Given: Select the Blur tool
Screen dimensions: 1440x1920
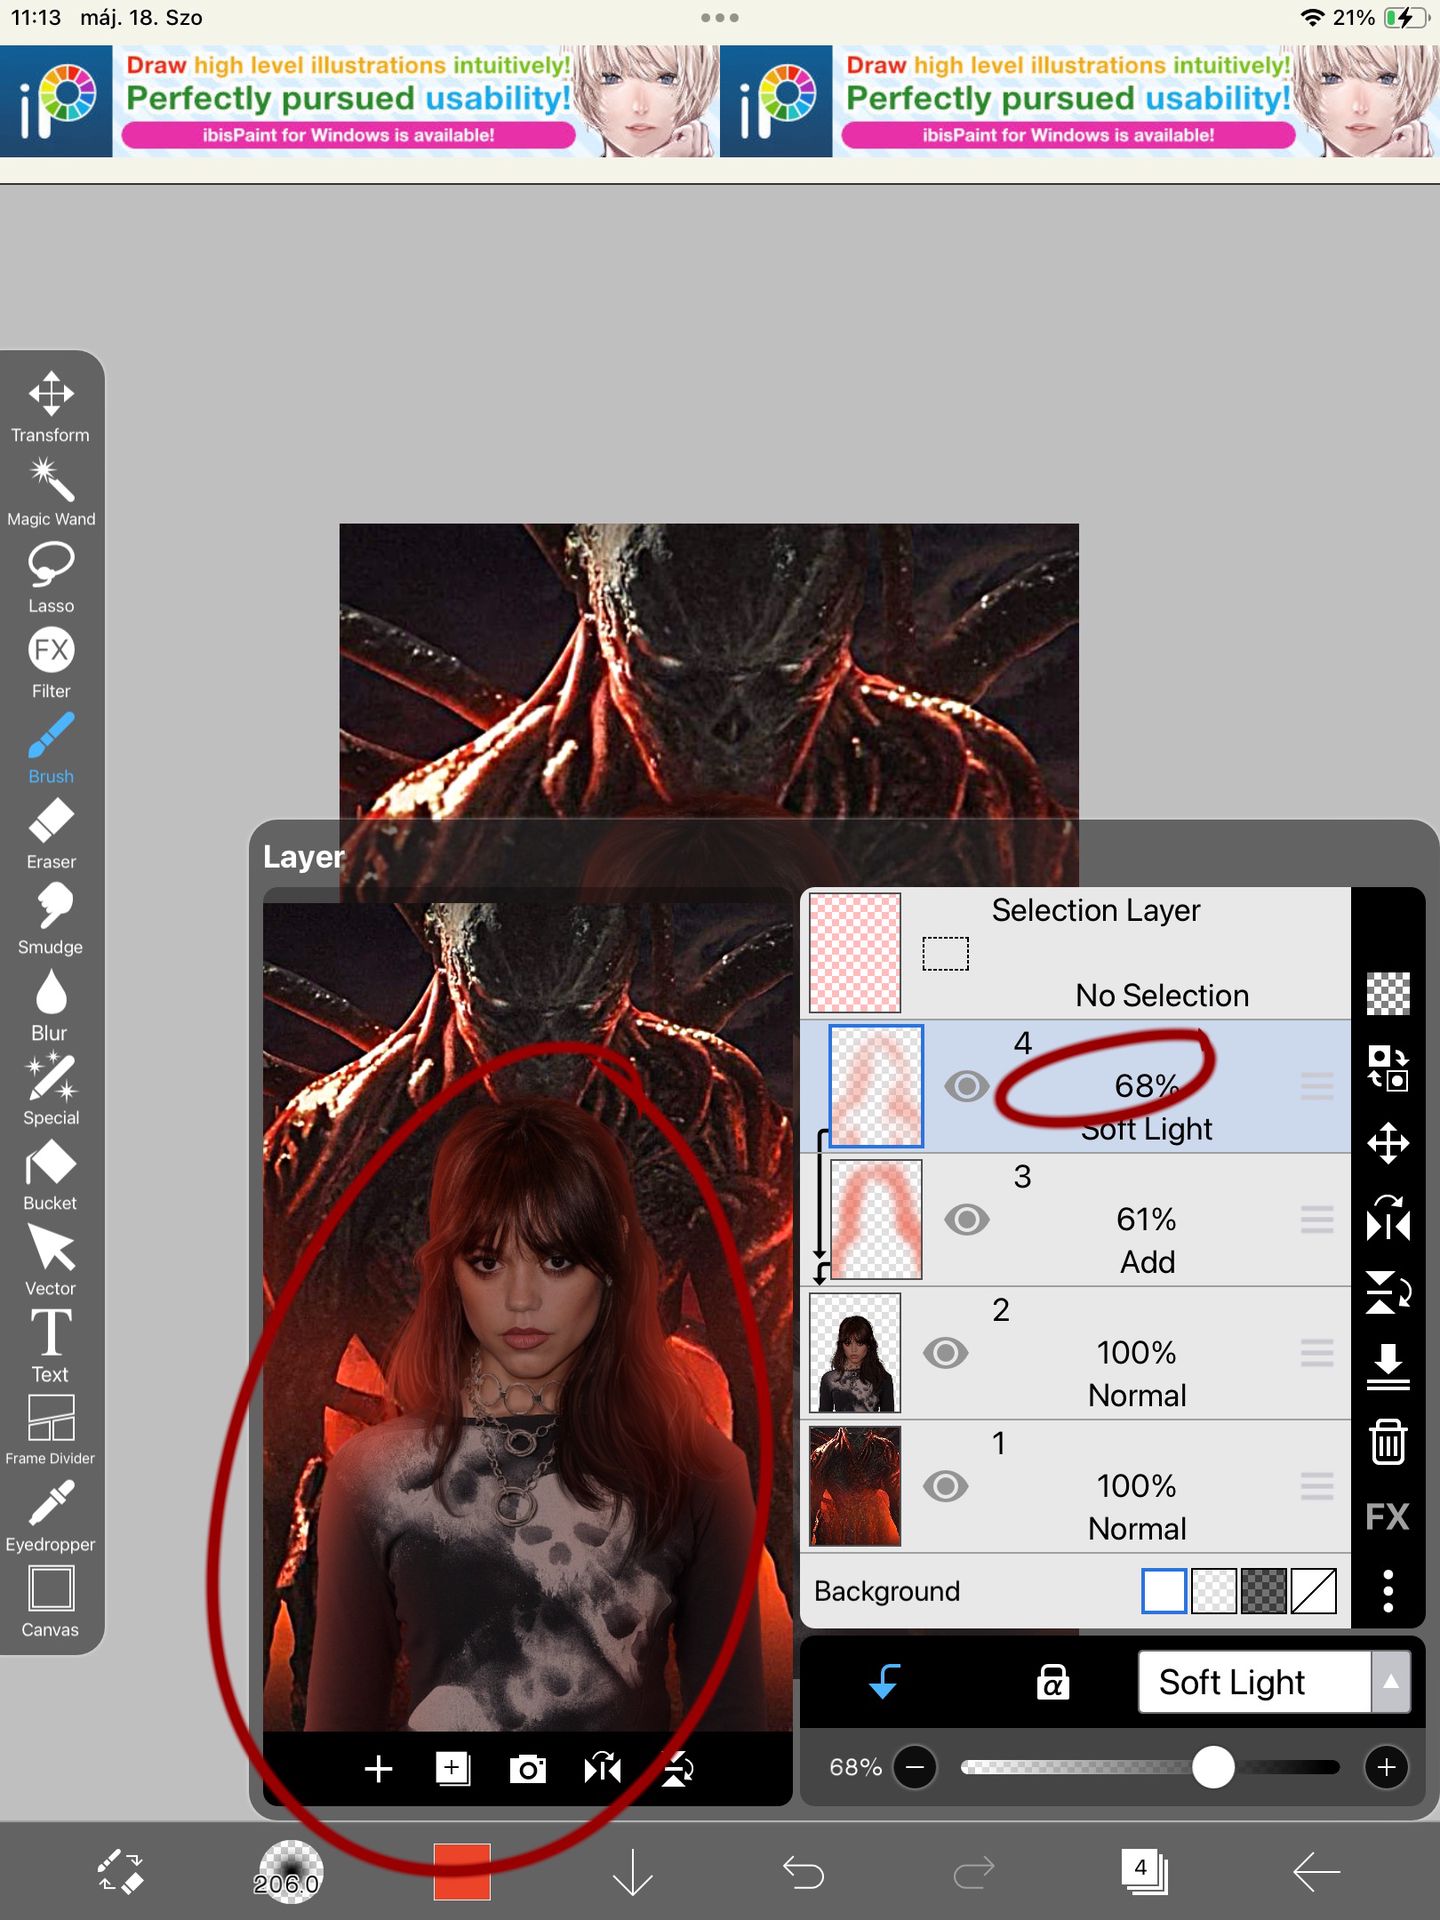Looking at the screenshot, I should point(51,1005).
